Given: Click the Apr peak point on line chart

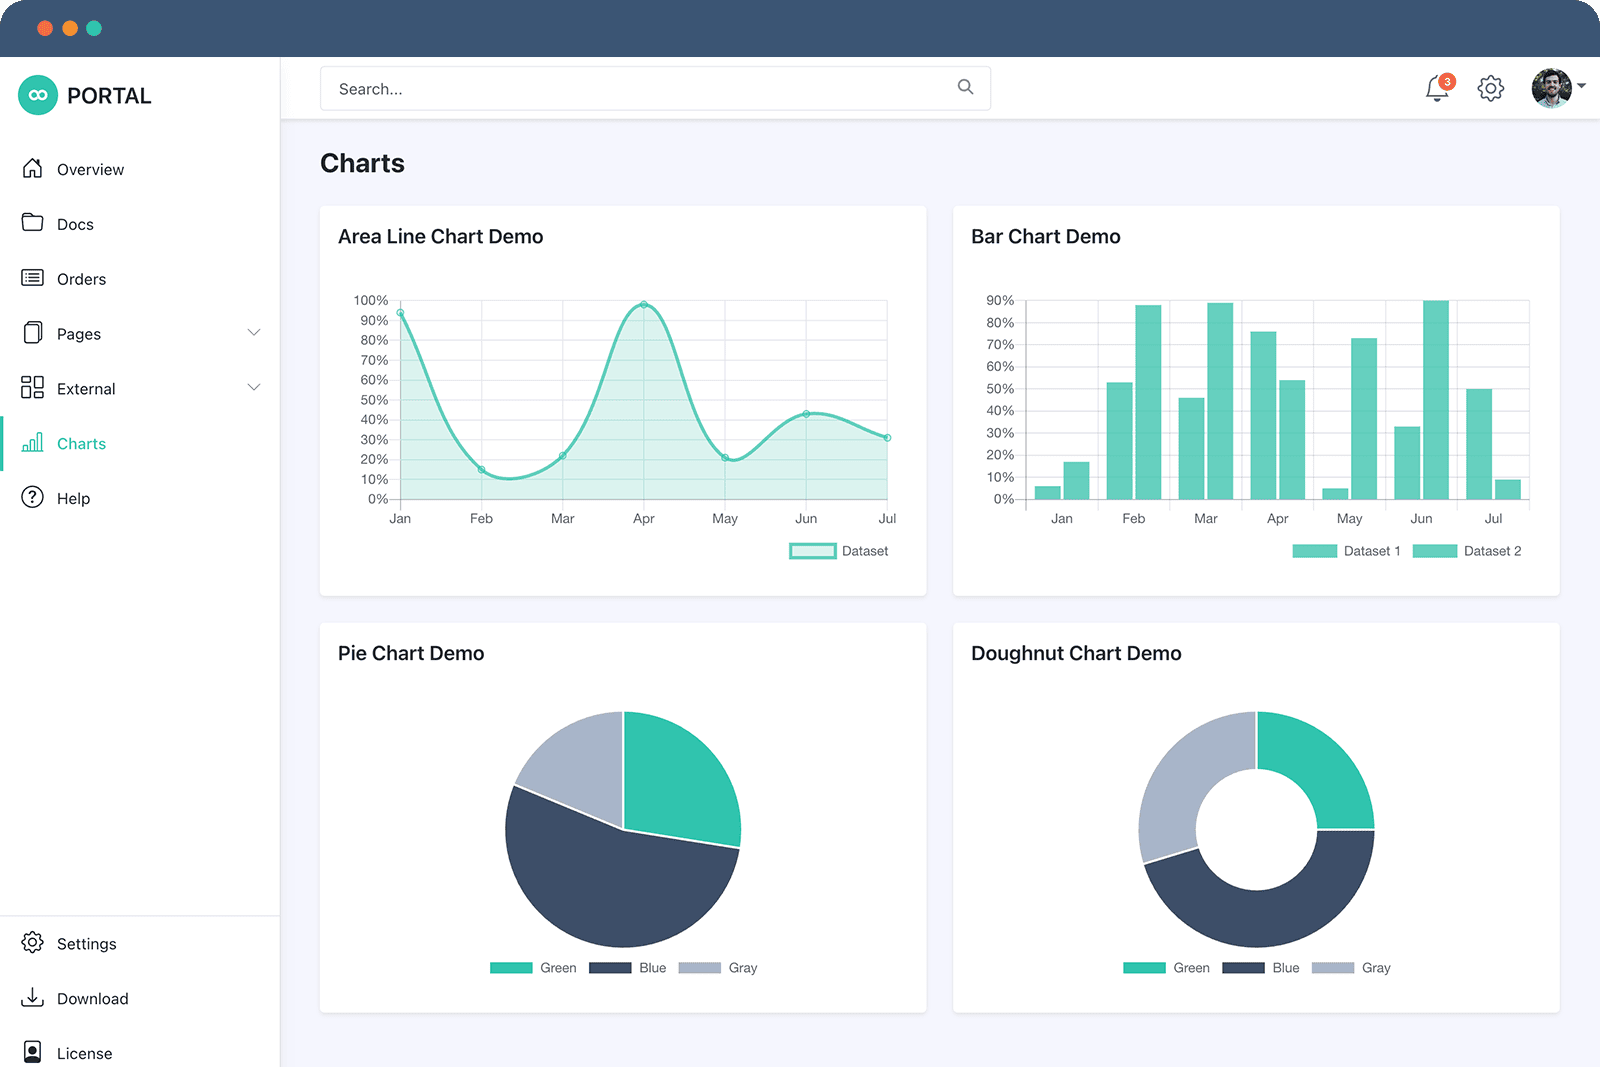Looking at the screenshot, I should pyautogui.click(x=644, y=304).
